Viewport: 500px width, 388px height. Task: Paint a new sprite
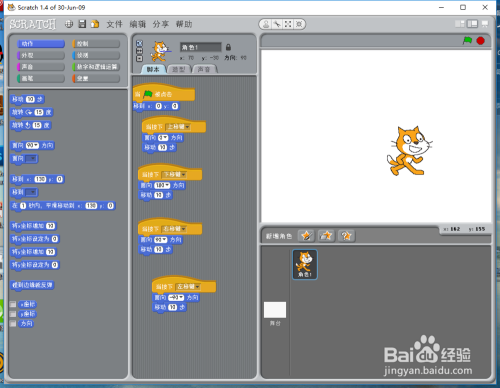point(306,236)
